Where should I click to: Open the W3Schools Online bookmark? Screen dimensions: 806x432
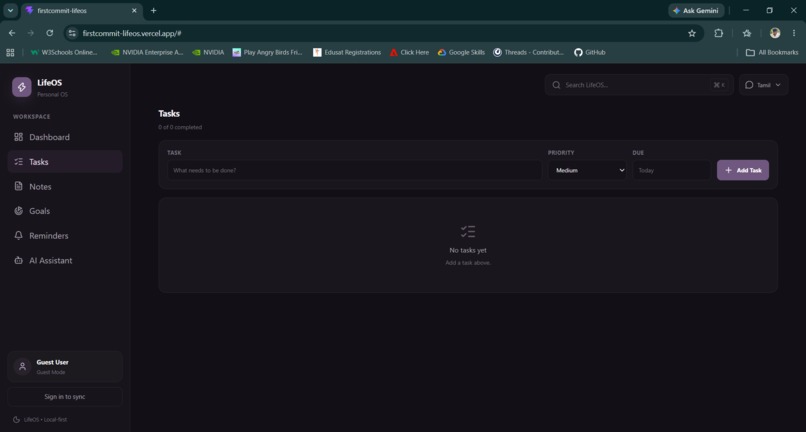[x=64, y=52]
